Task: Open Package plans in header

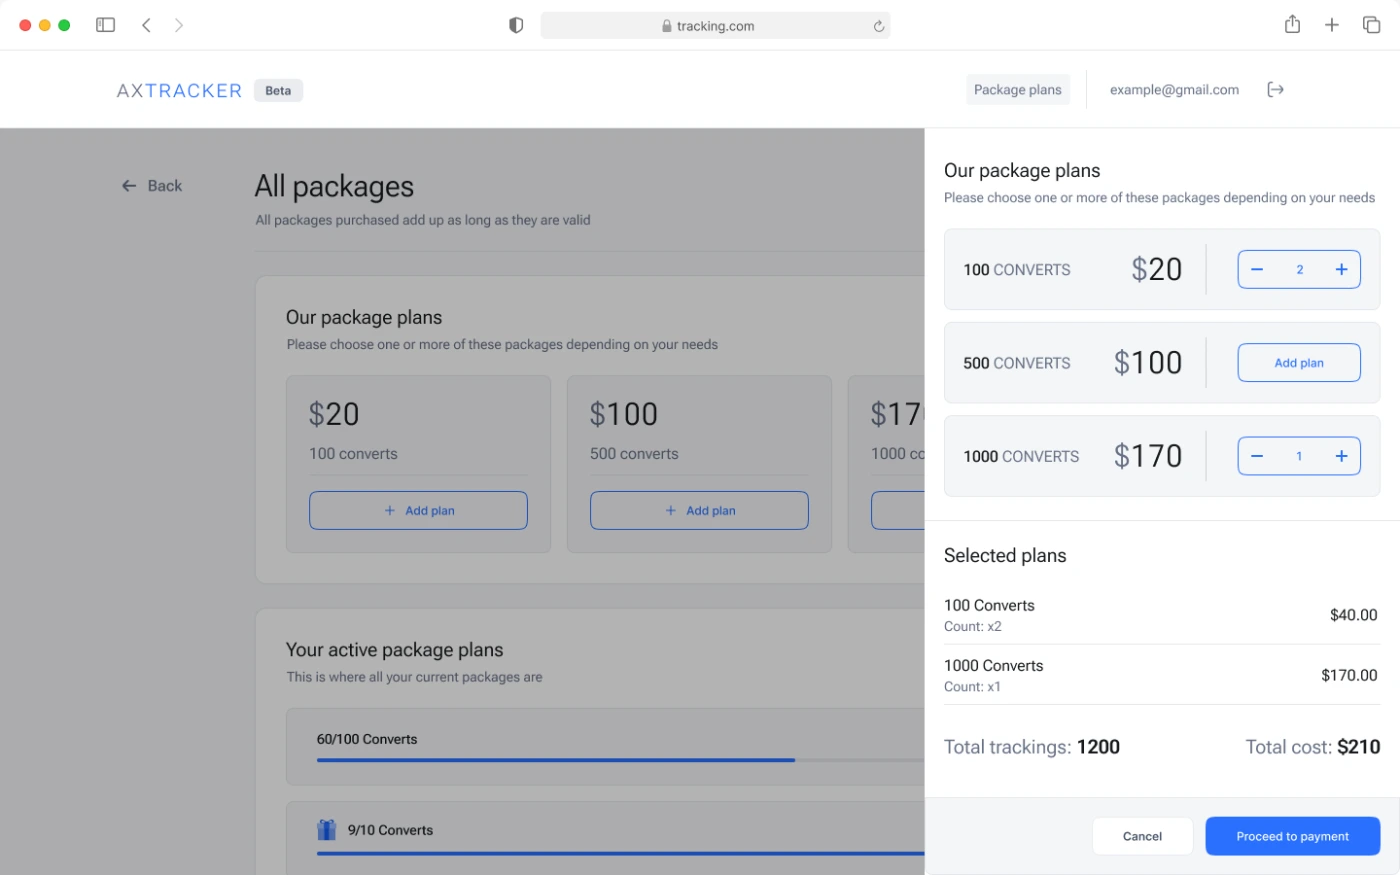Action: (x=1017, y=90)
